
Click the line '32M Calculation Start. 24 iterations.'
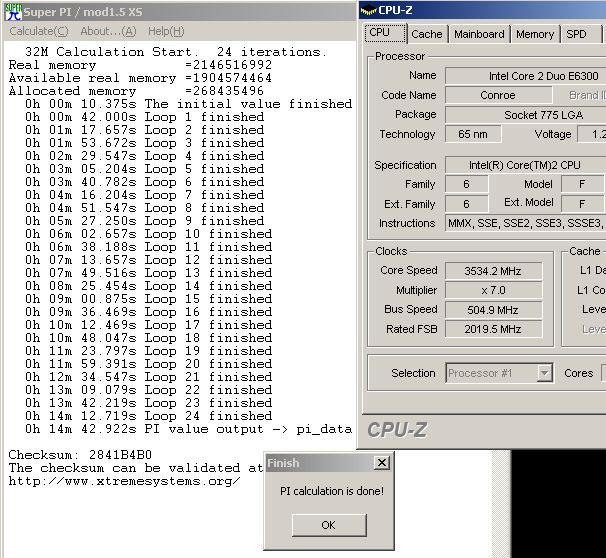pyautogui.click(x=176, y=52)
